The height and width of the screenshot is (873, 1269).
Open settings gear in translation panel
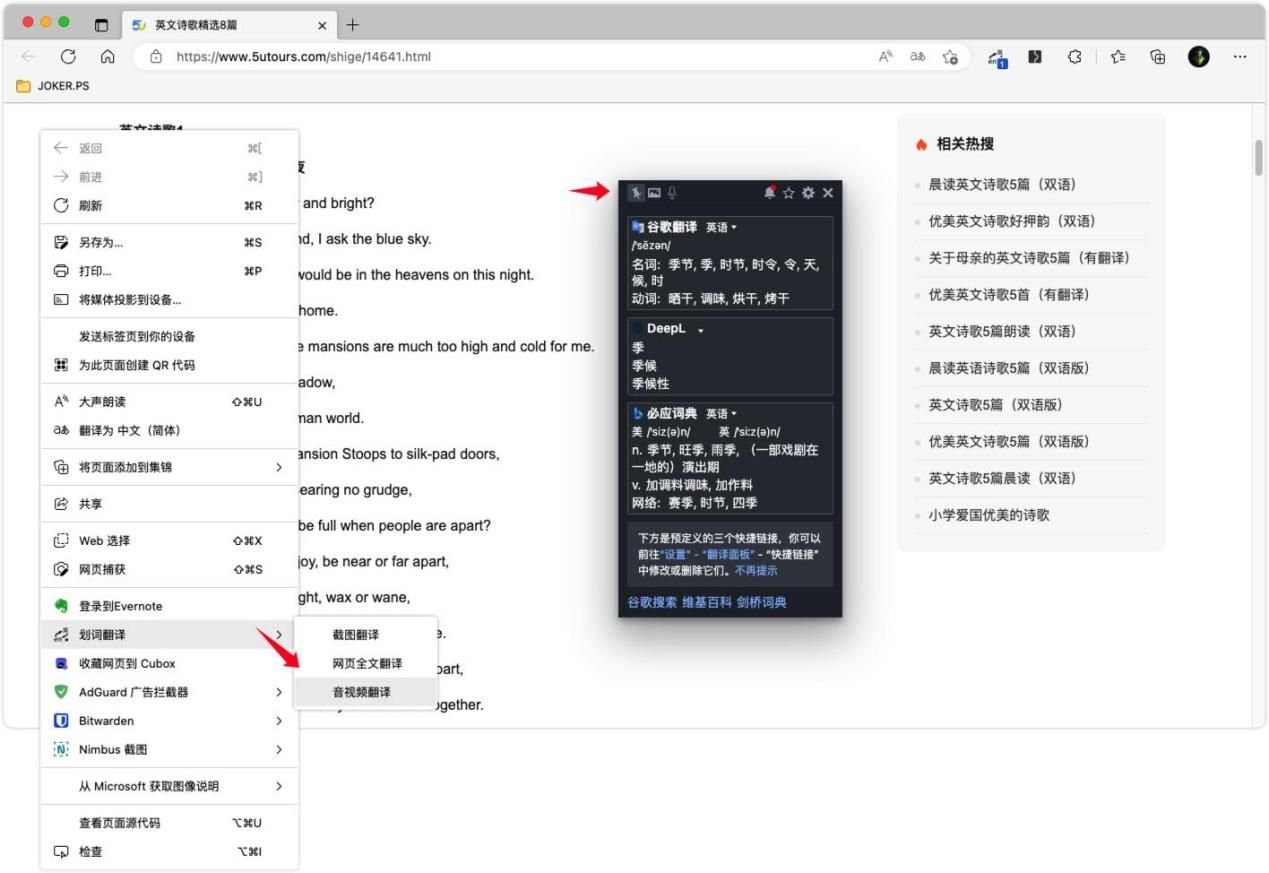click(808, 192)
